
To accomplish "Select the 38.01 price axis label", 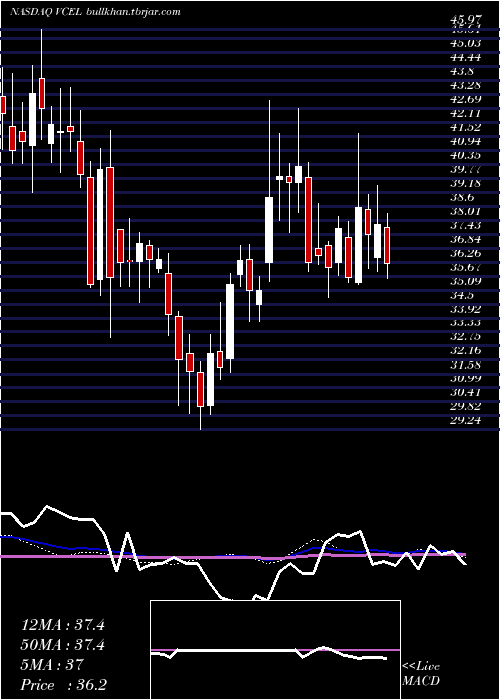I will click(466, 211).
